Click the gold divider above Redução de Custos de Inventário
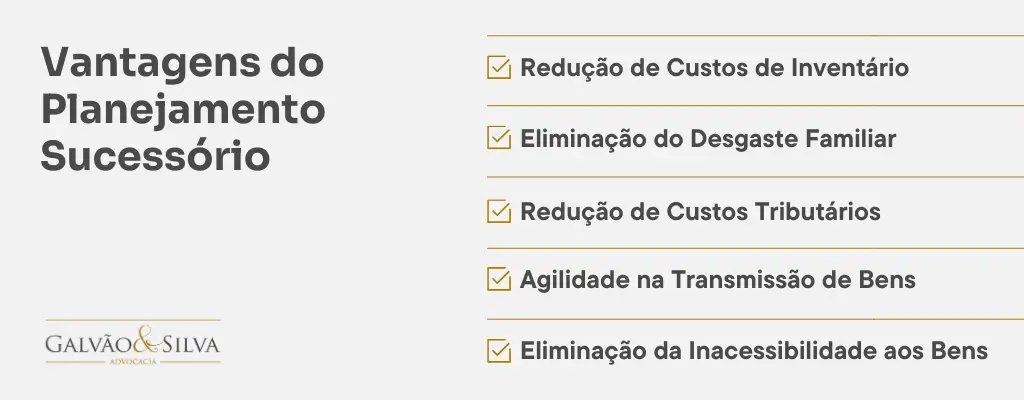This screenshot has width=1024, height=400. (x=756, y=35)
